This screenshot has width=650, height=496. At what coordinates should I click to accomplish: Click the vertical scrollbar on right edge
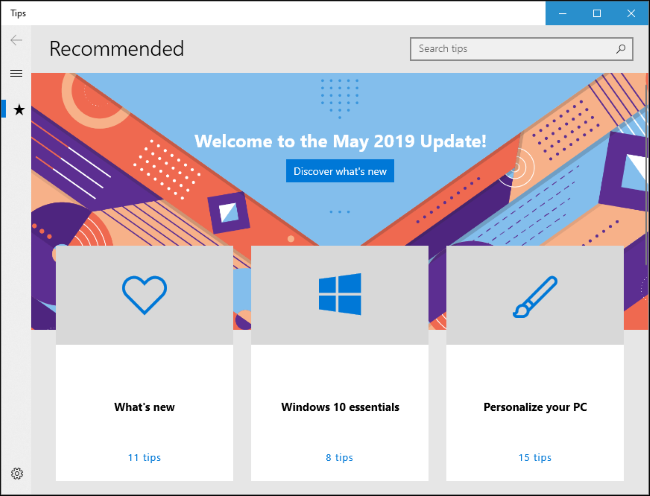pos(647,174)
